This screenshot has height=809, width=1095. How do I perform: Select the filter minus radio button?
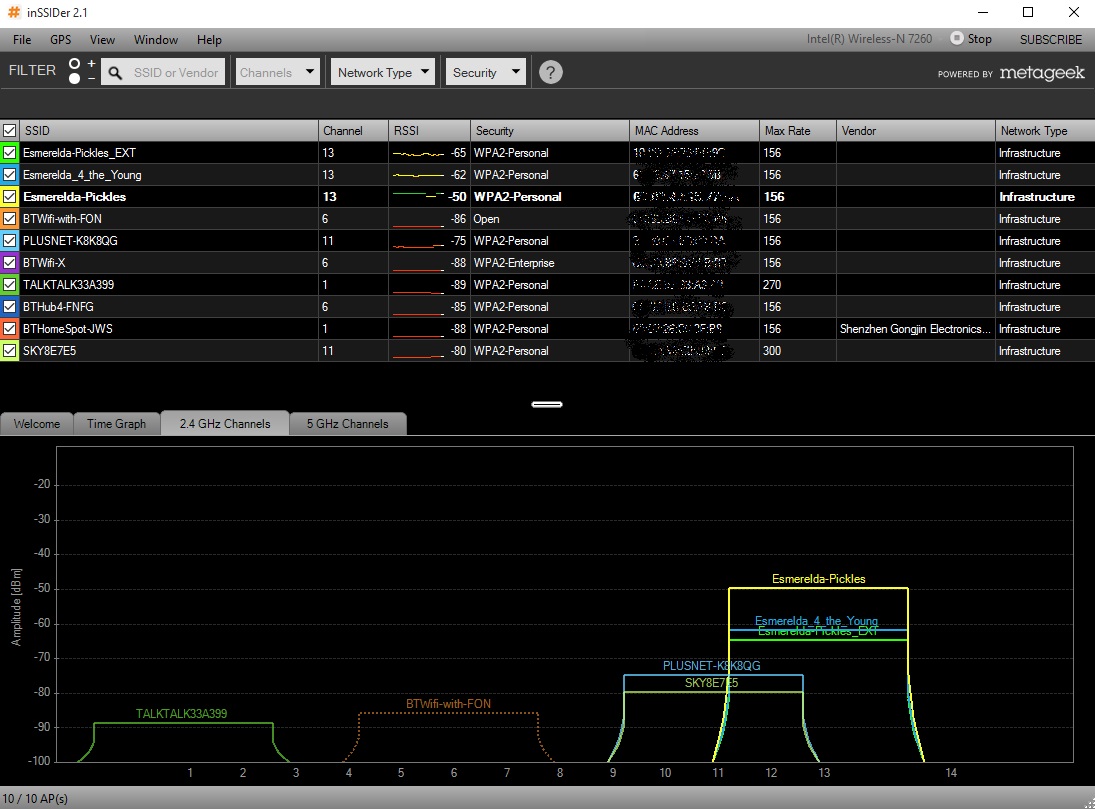coord(75,79)
